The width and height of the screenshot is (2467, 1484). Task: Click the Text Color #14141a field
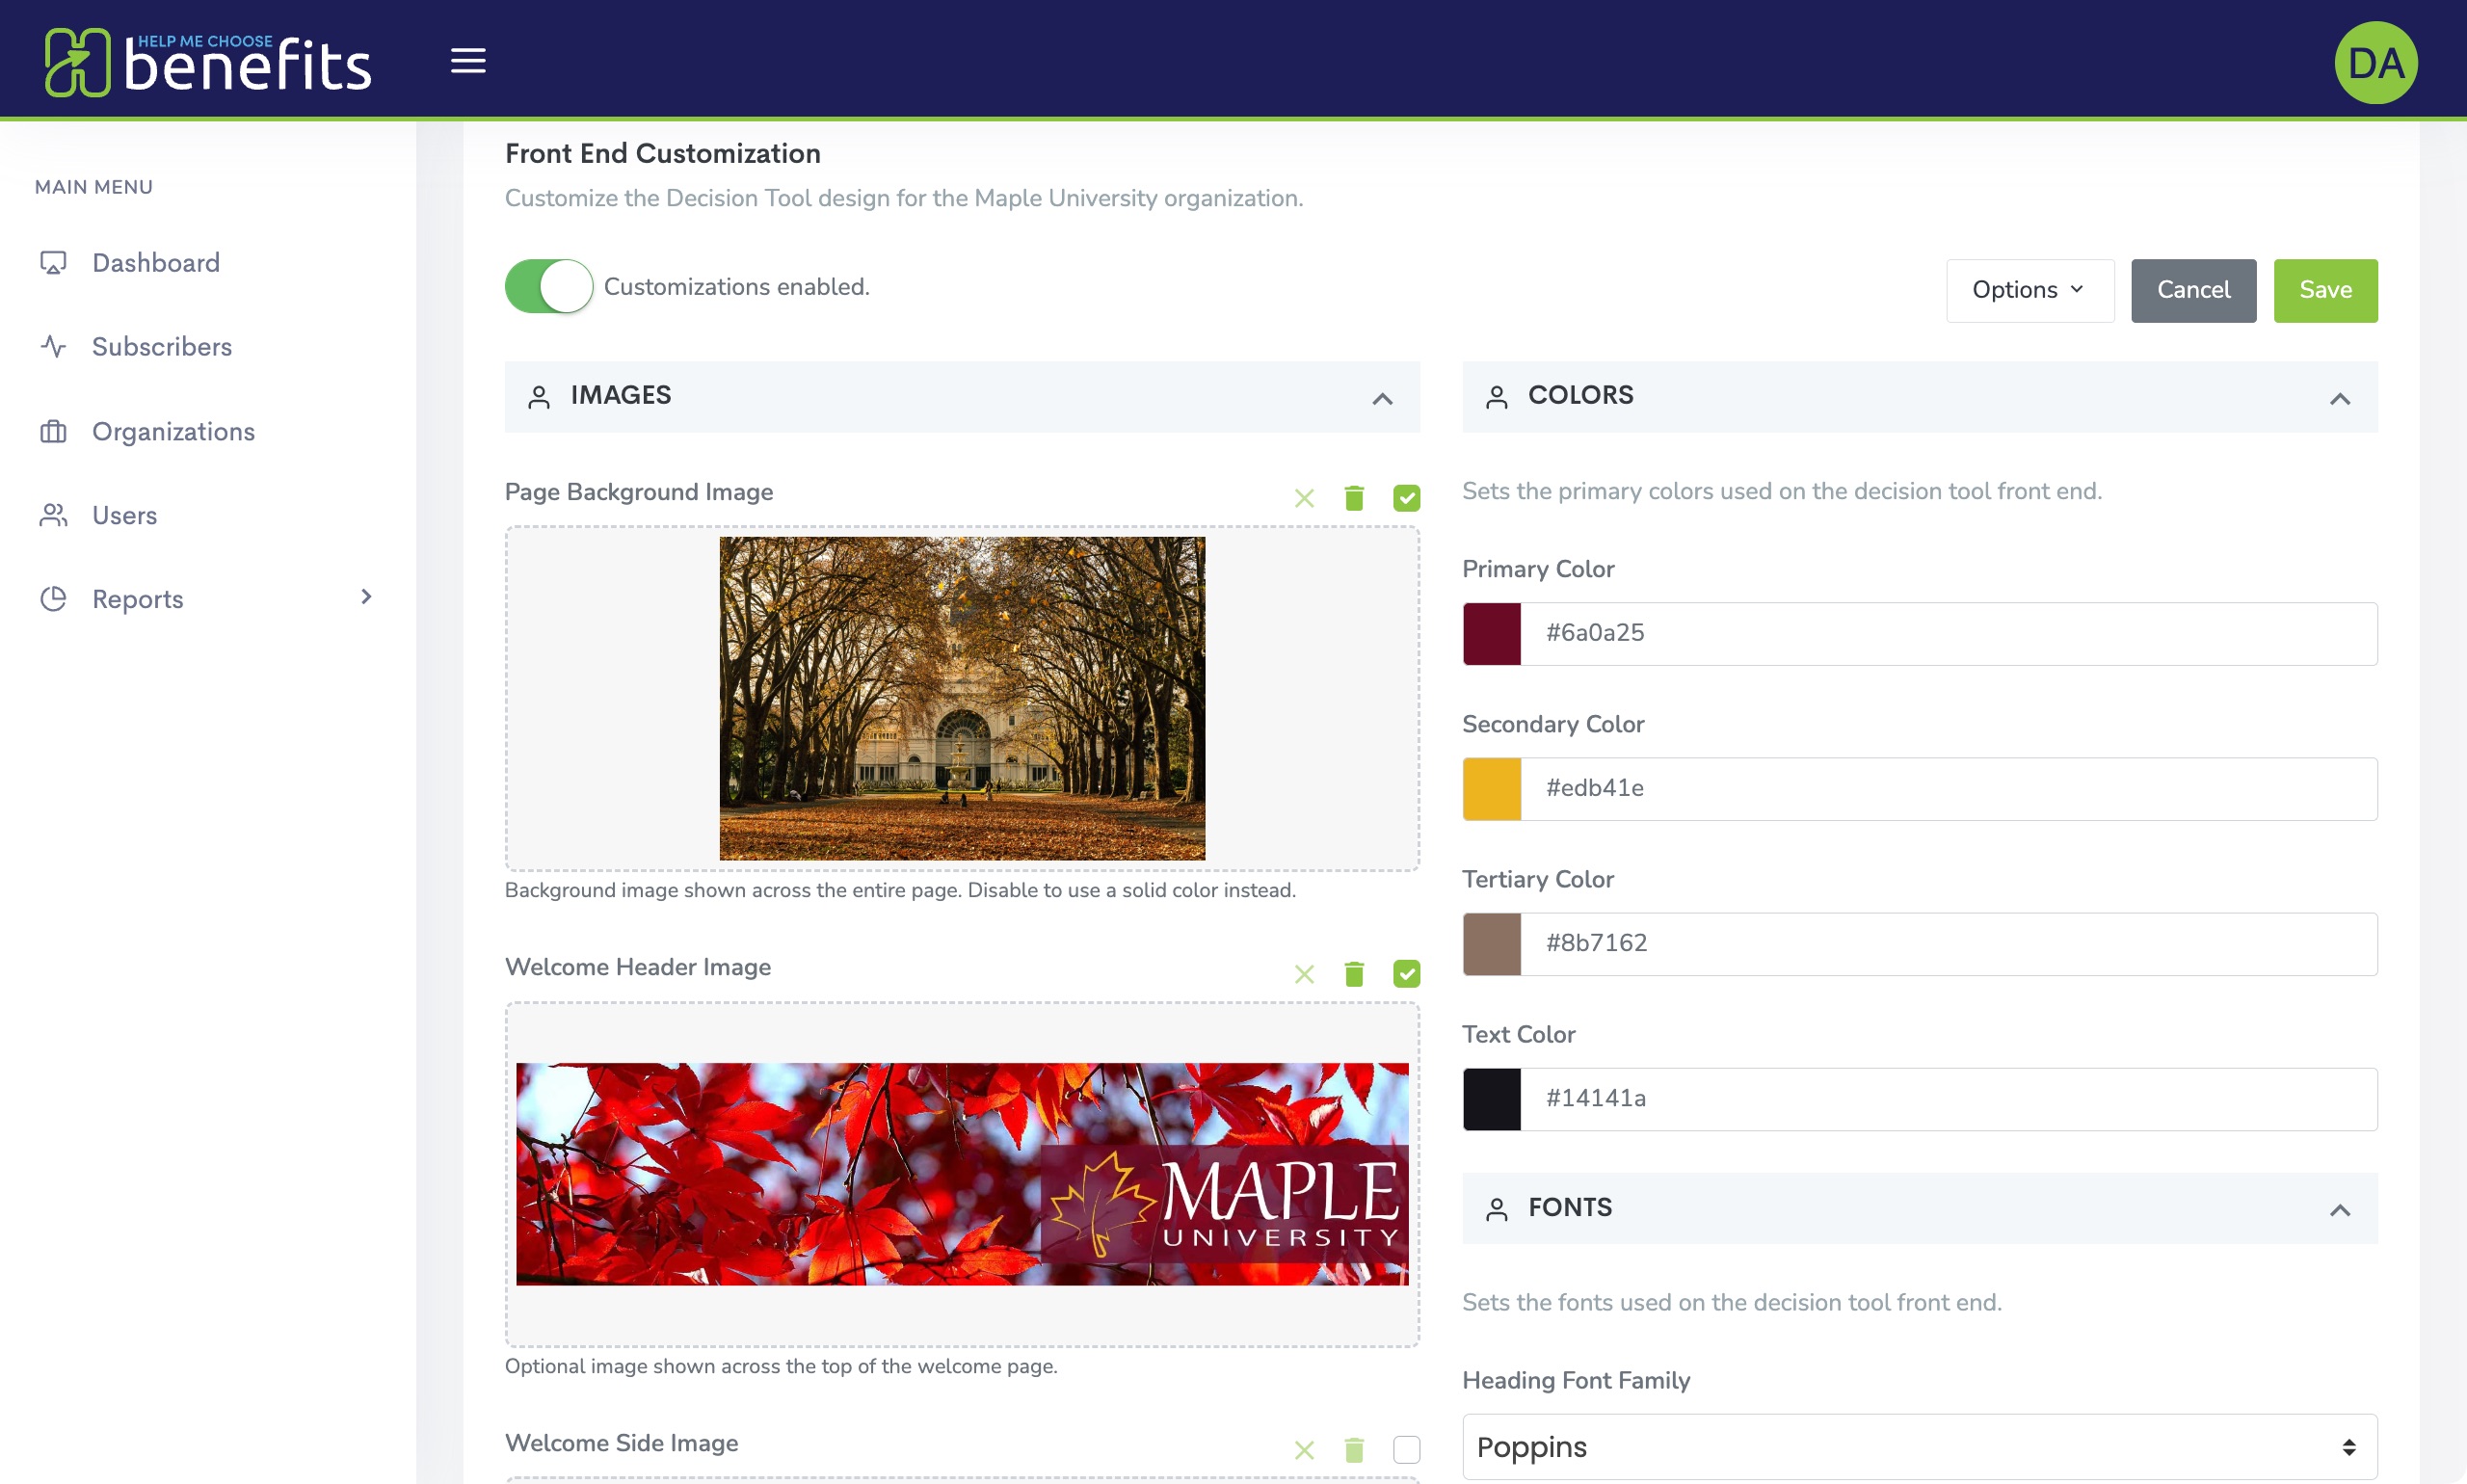(x=1949, y=1099)
